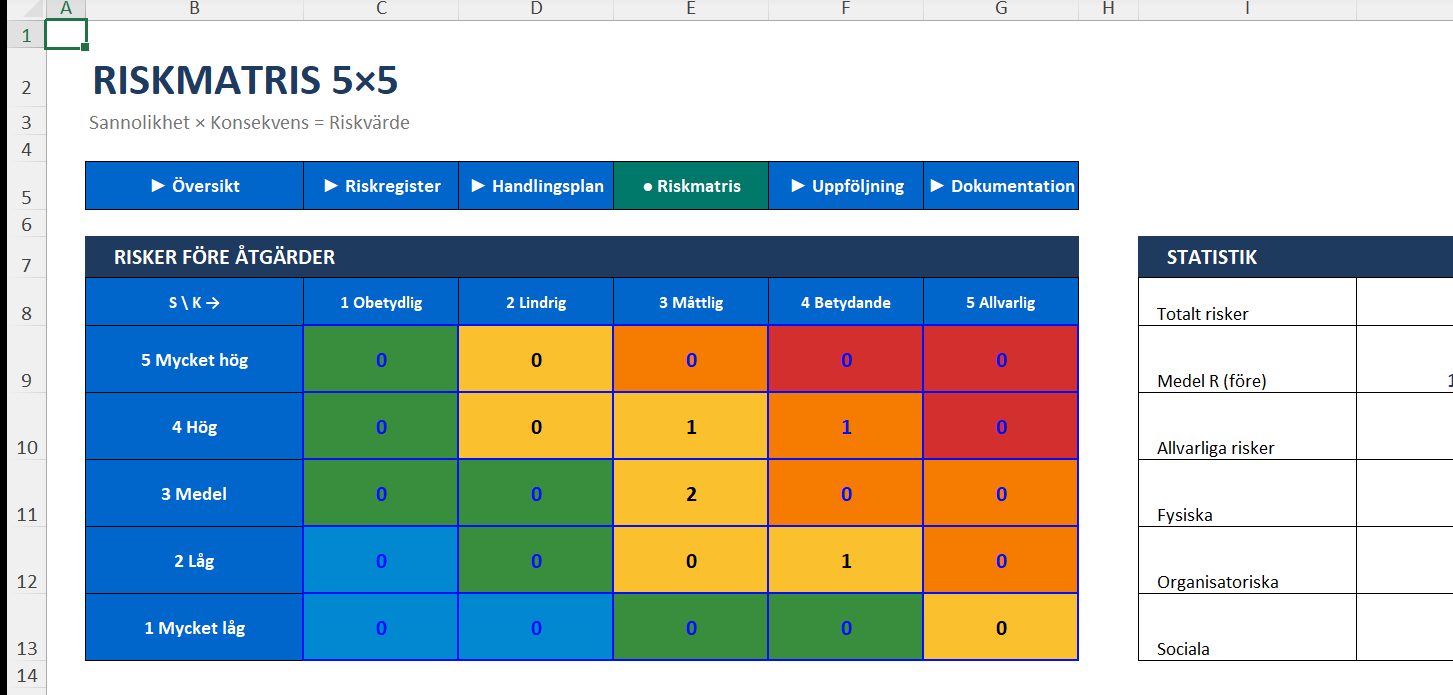This screenshot has height=695, width=1453.
Task: Select the '1 Mycket låg' row label
Action: (194, 627)
